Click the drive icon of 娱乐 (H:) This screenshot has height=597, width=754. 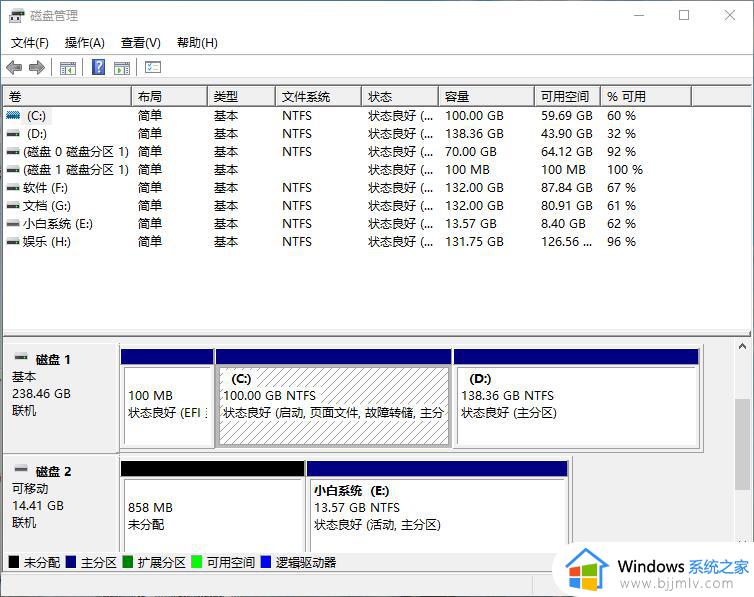point(13,242)
